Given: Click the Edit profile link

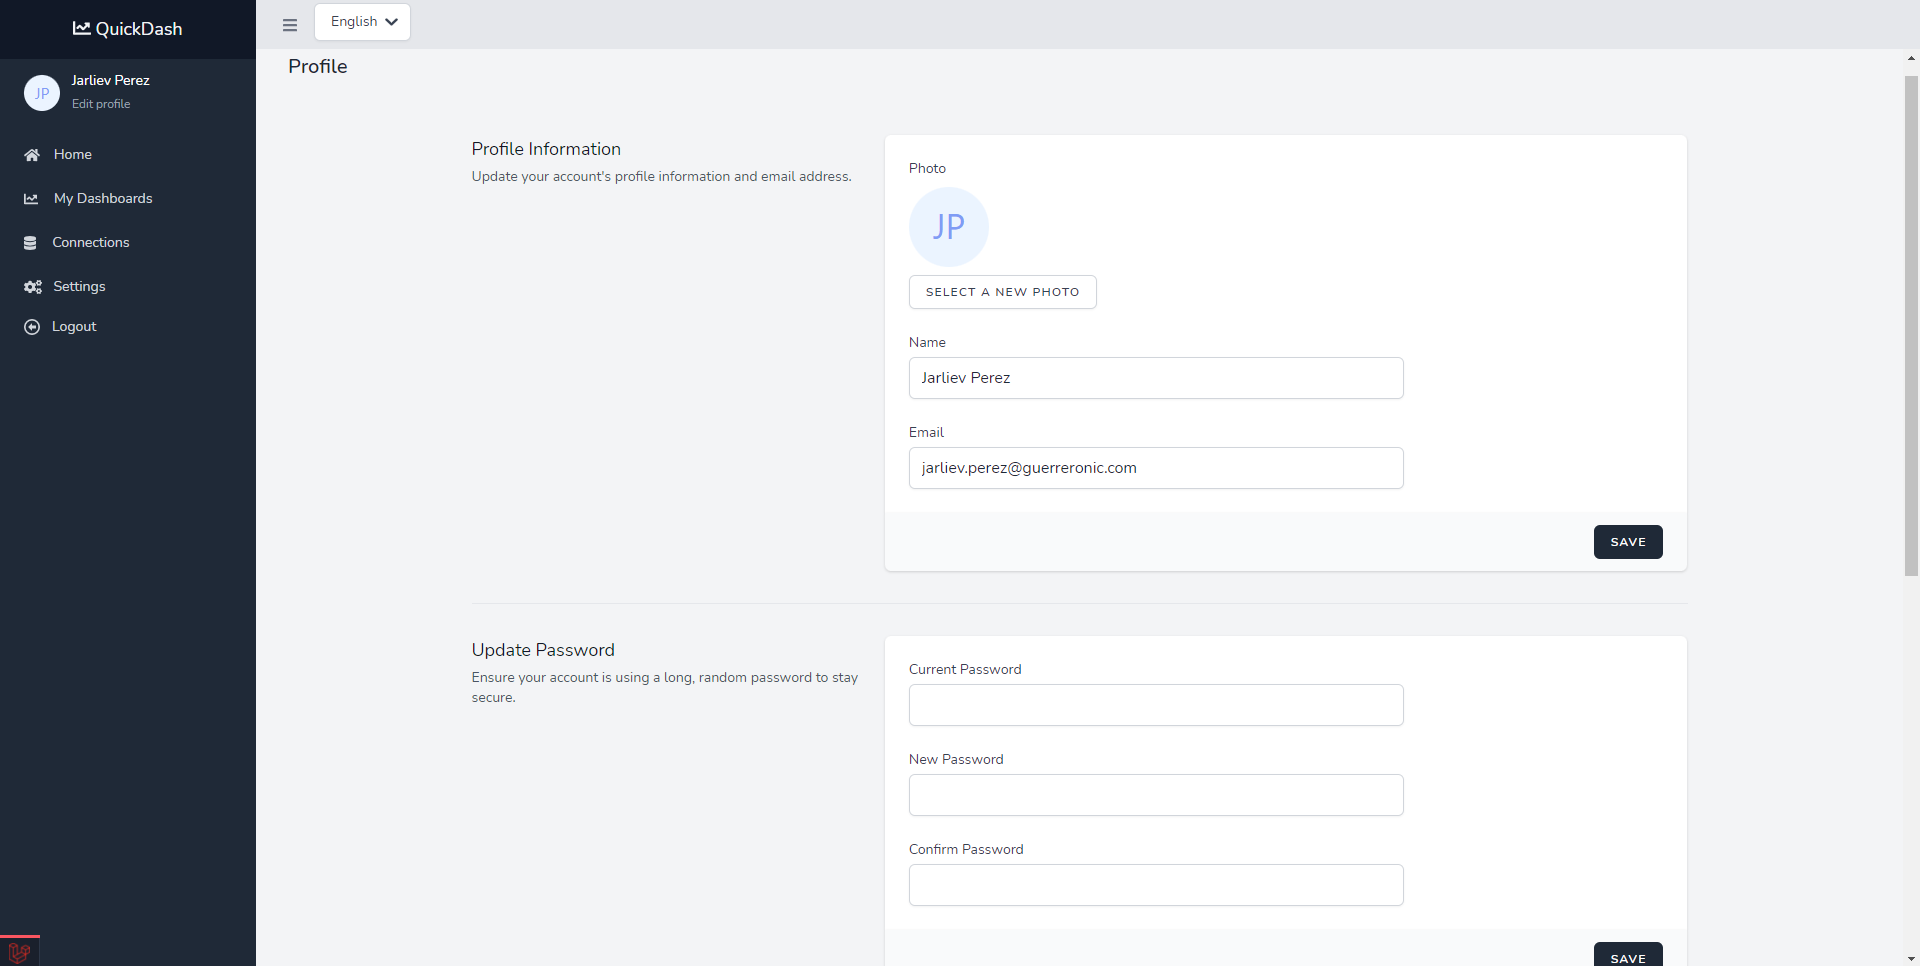Looking at the screenshot, I should coord(101,104).
